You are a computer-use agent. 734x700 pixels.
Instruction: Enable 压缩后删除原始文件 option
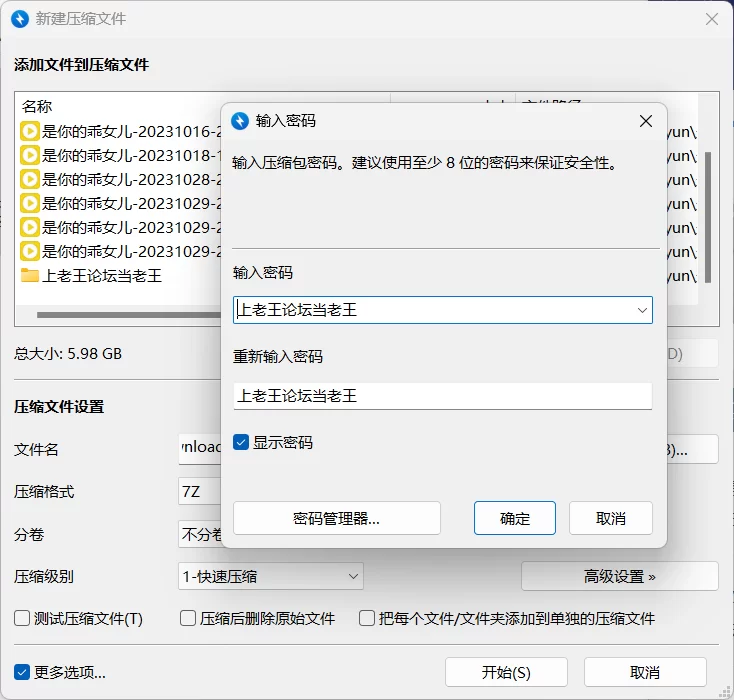[x=188, y=618]
